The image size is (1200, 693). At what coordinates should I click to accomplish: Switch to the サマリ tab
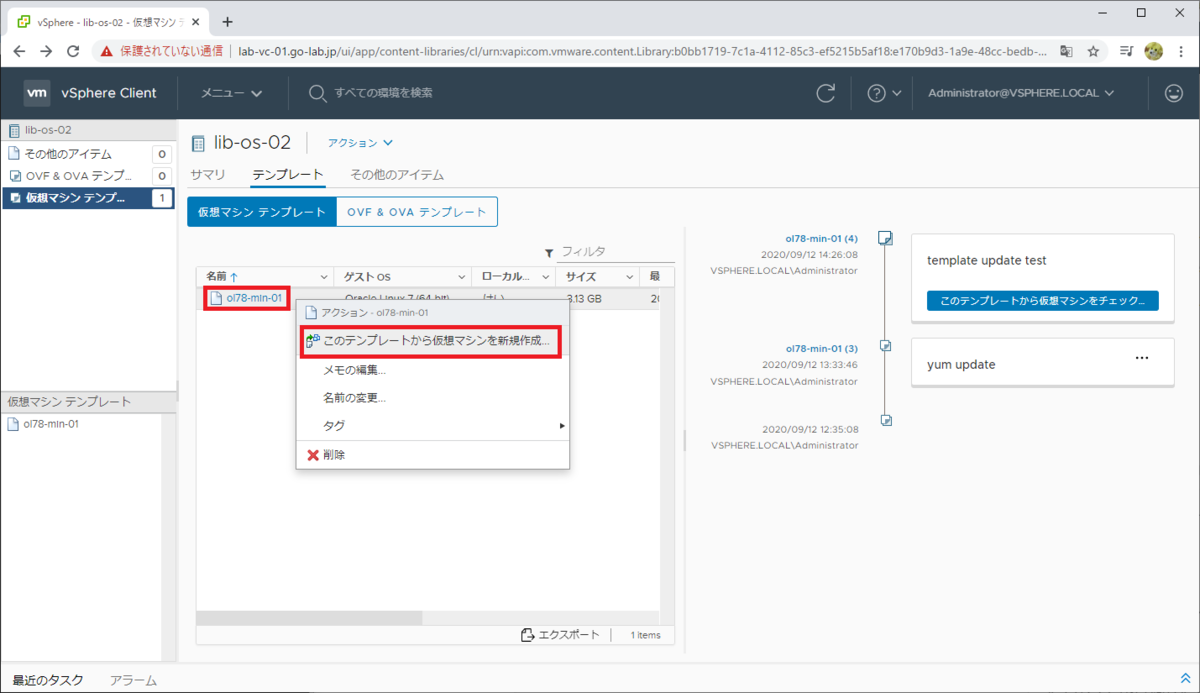(208, 174)
